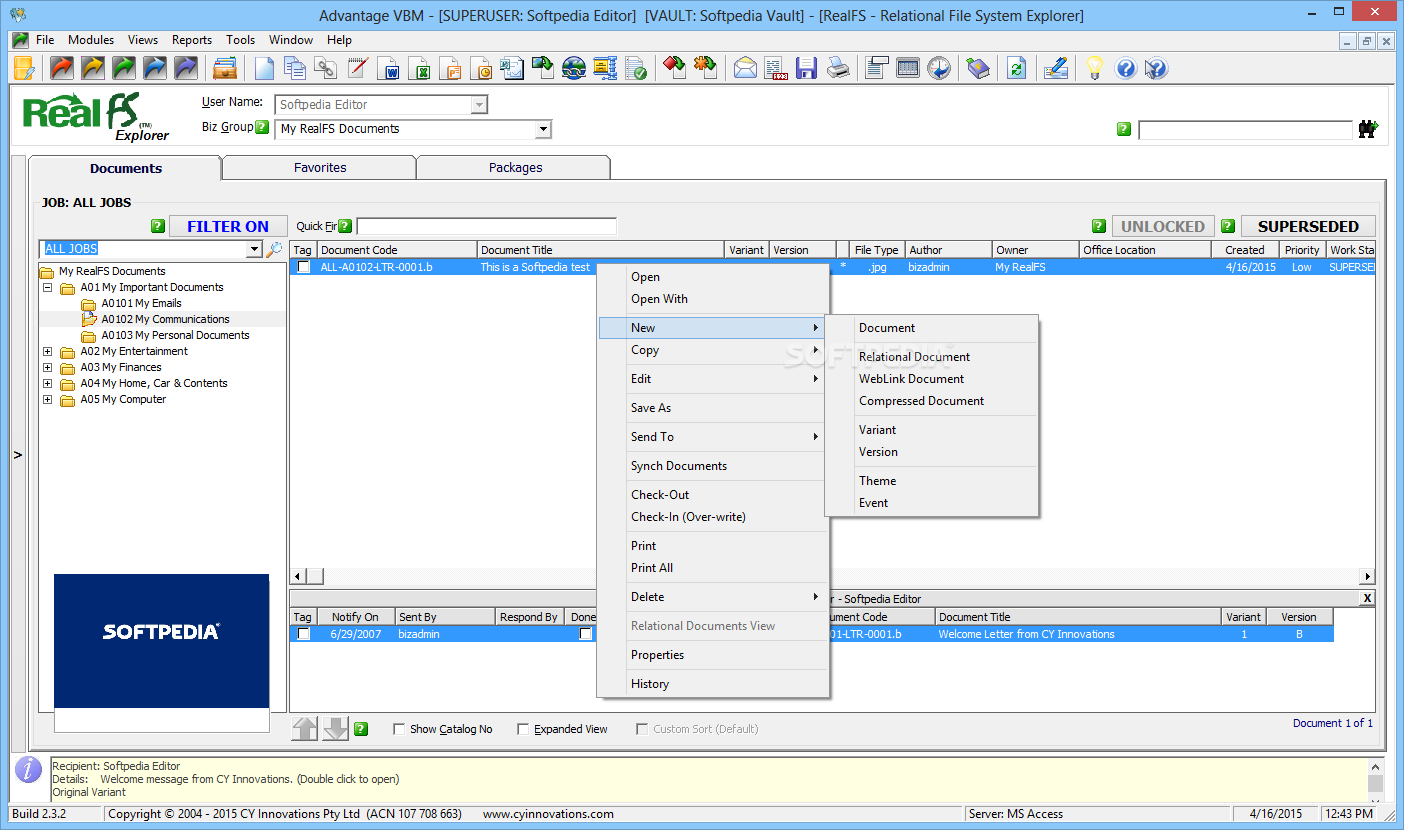Click the document list horizontal scrollbar left arrow
Screen dimensions: 1404x830
pos(297,576)
